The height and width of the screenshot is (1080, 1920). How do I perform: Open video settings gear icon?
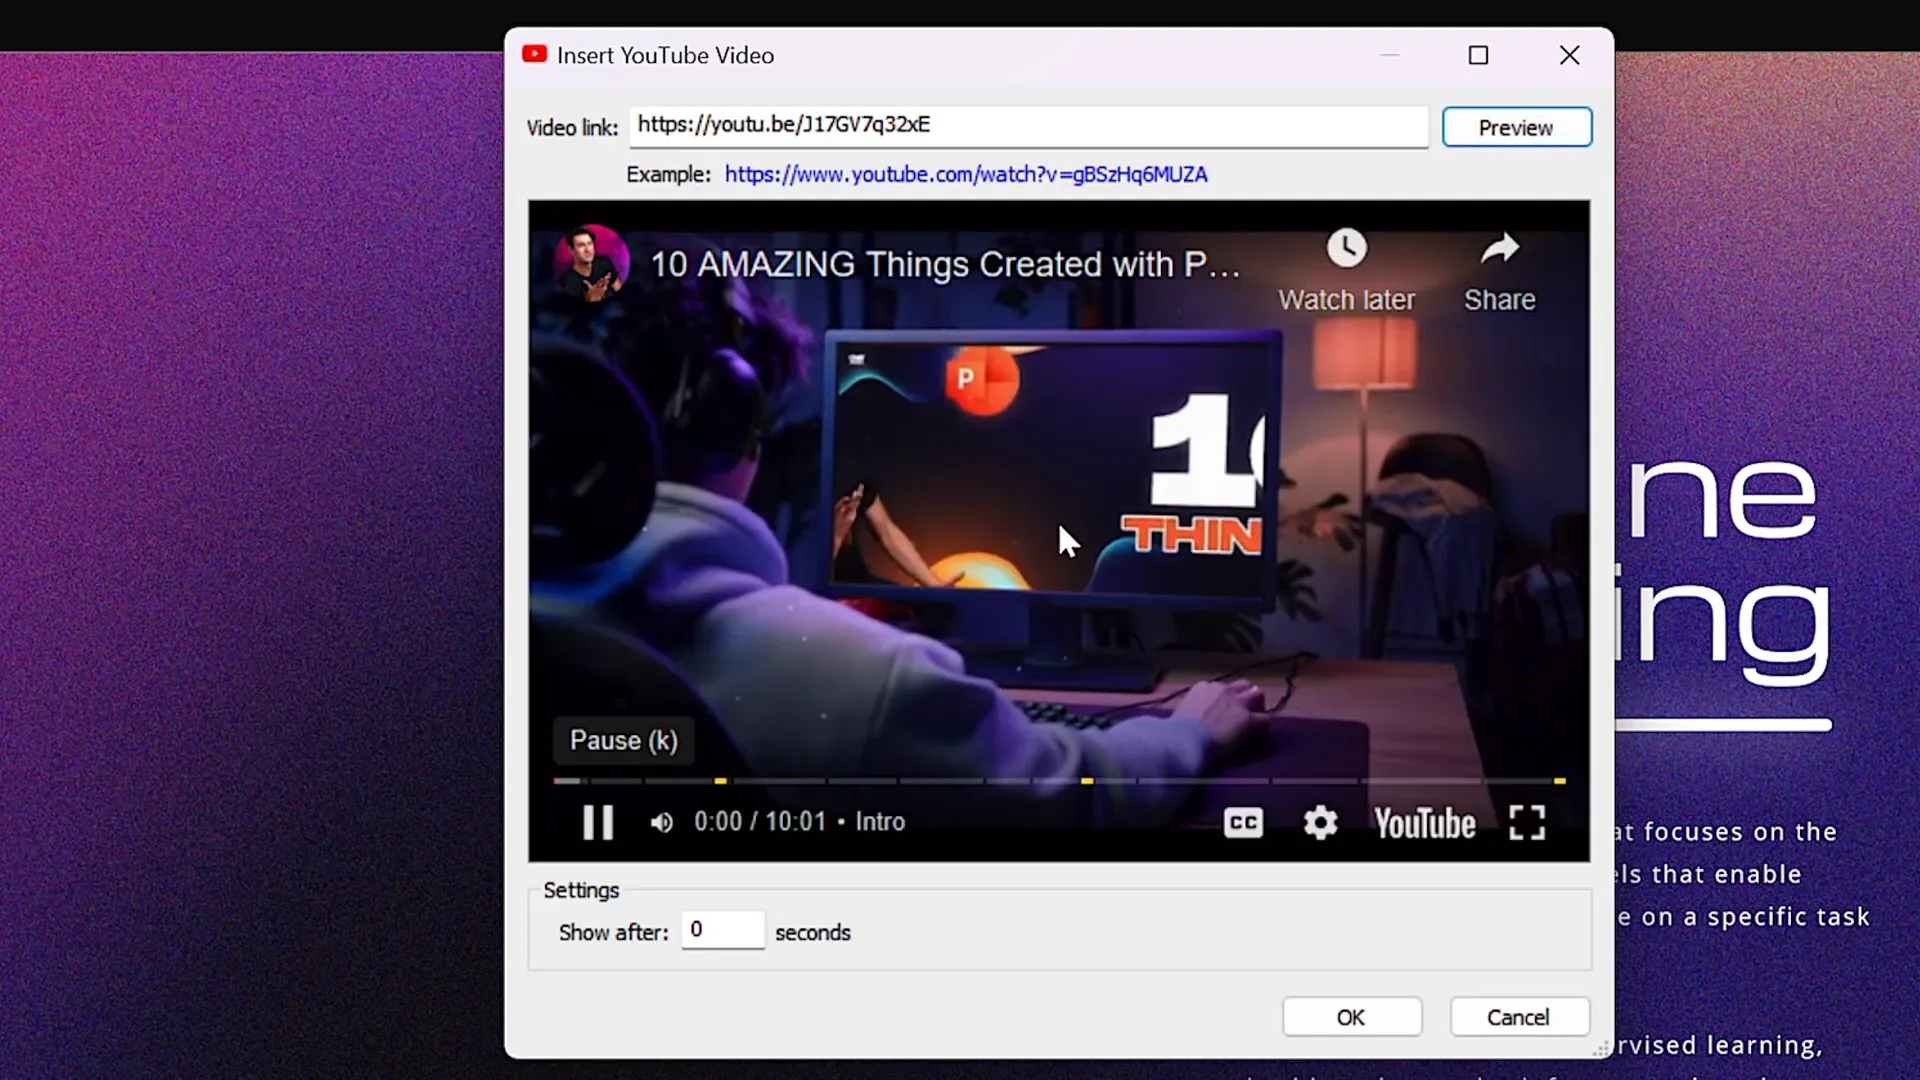(1320, 823)
